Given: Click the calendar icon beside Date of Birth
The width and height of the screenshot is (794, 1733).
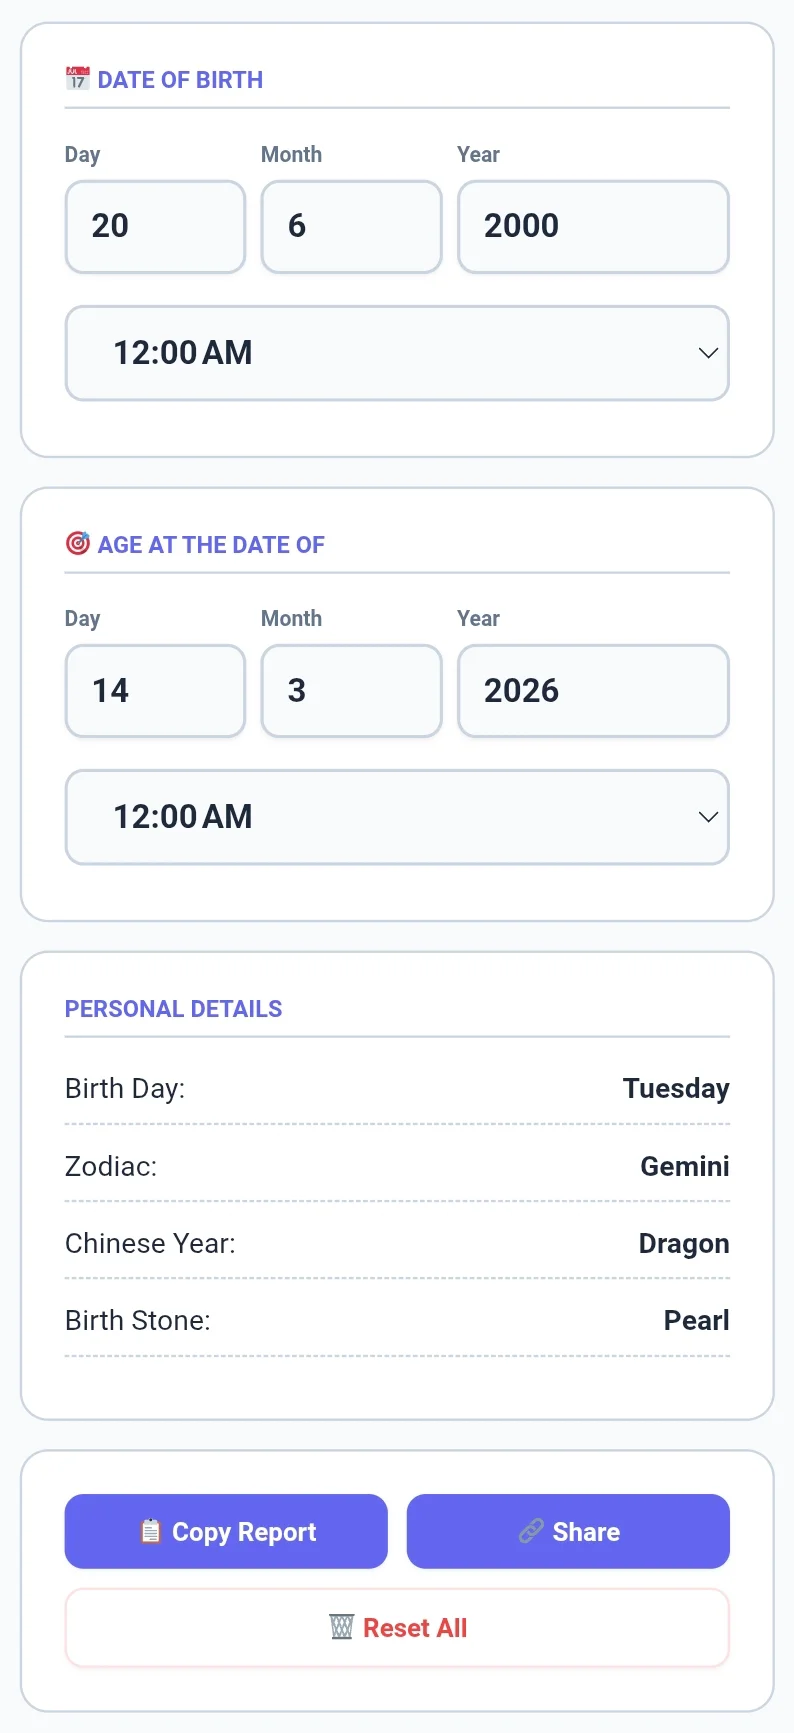Looking at the screenshot, I should pyautogui.click(x=77, y=77).
